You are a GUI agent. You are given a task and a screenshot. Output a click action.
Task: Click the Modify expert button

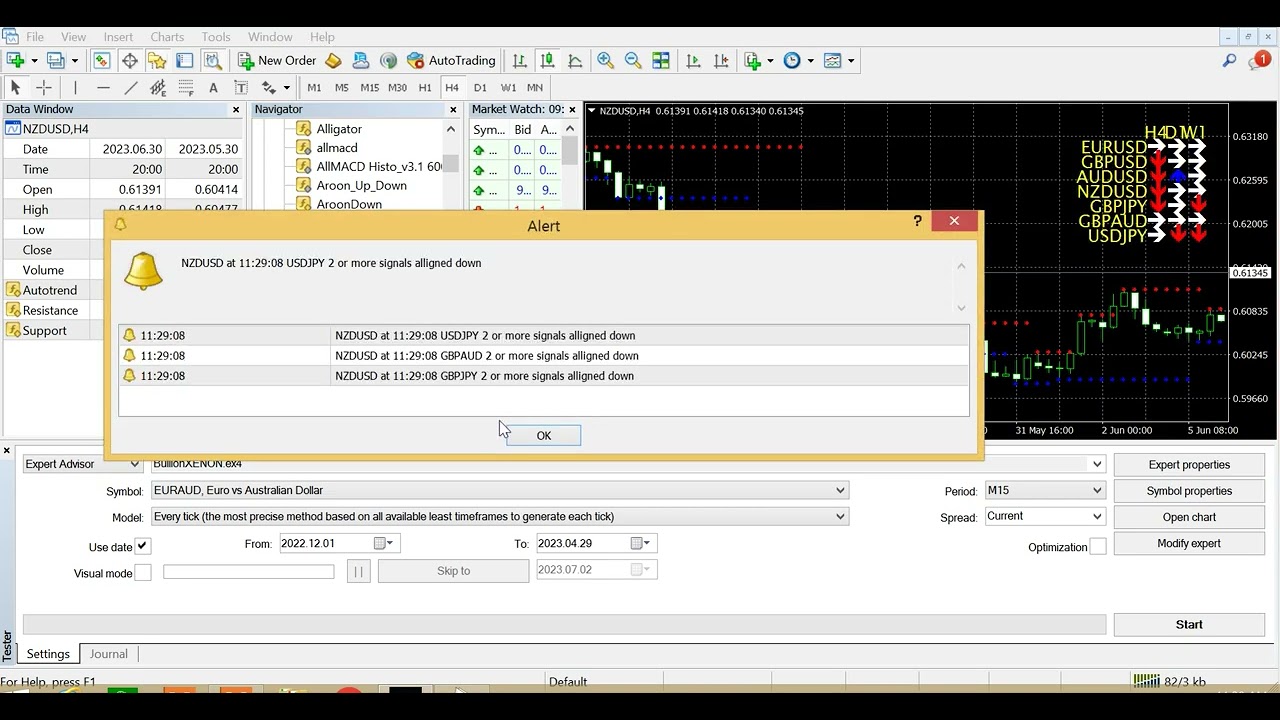tap(1189, 543)
